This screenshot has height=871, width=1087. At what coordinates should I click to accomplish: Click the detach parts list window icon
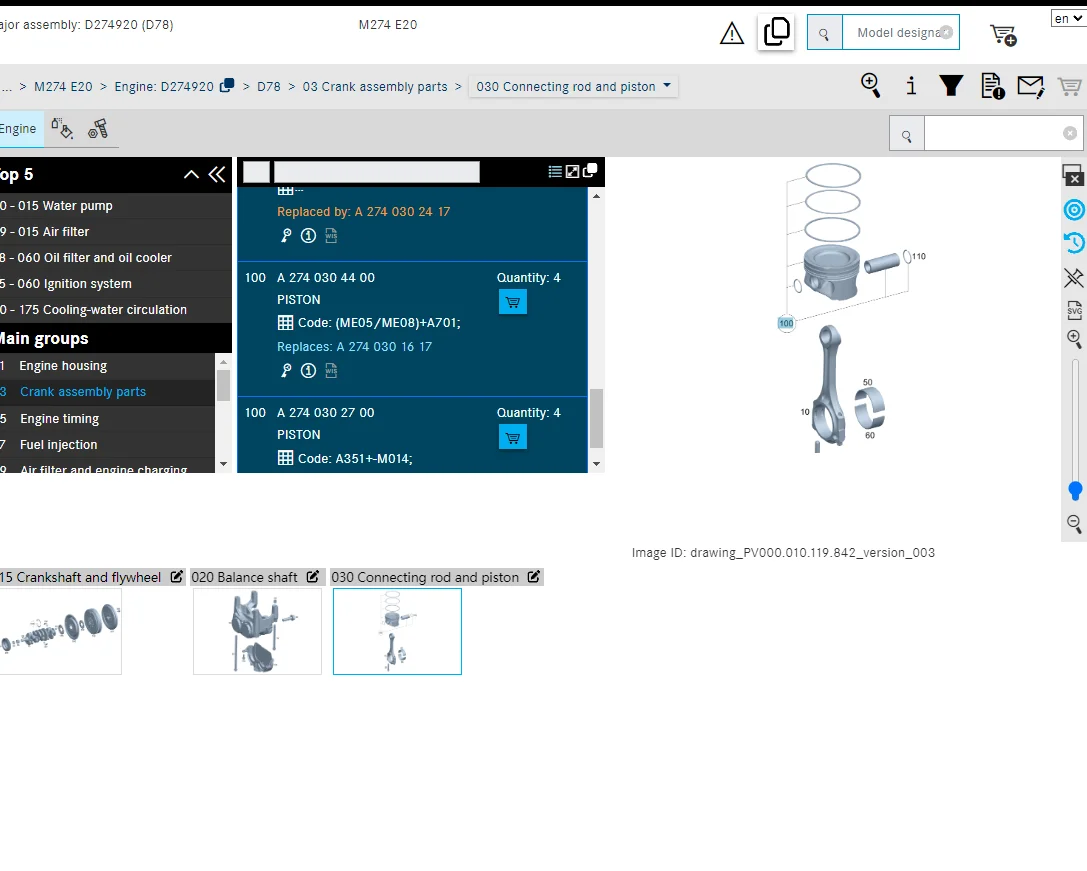click(590, 171)
